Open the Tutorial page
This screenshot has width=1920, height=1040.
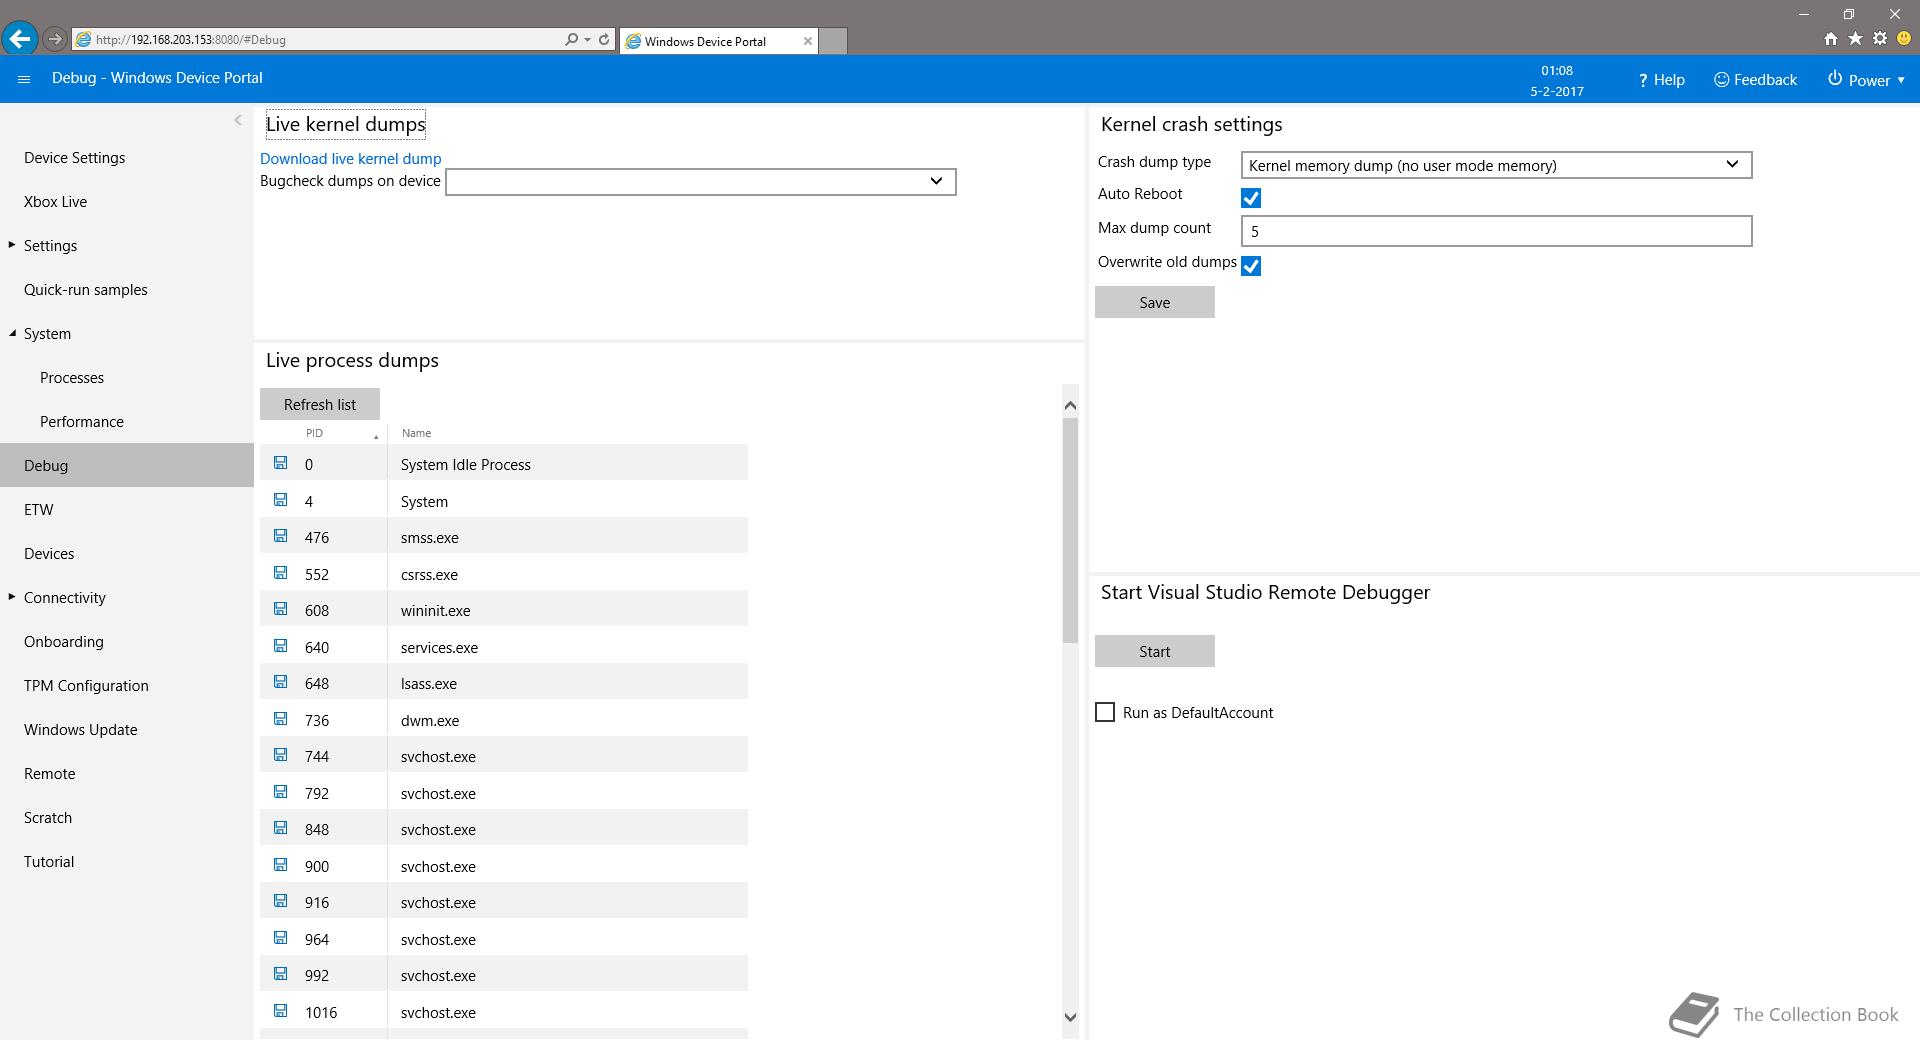click(x=49, y=862)
